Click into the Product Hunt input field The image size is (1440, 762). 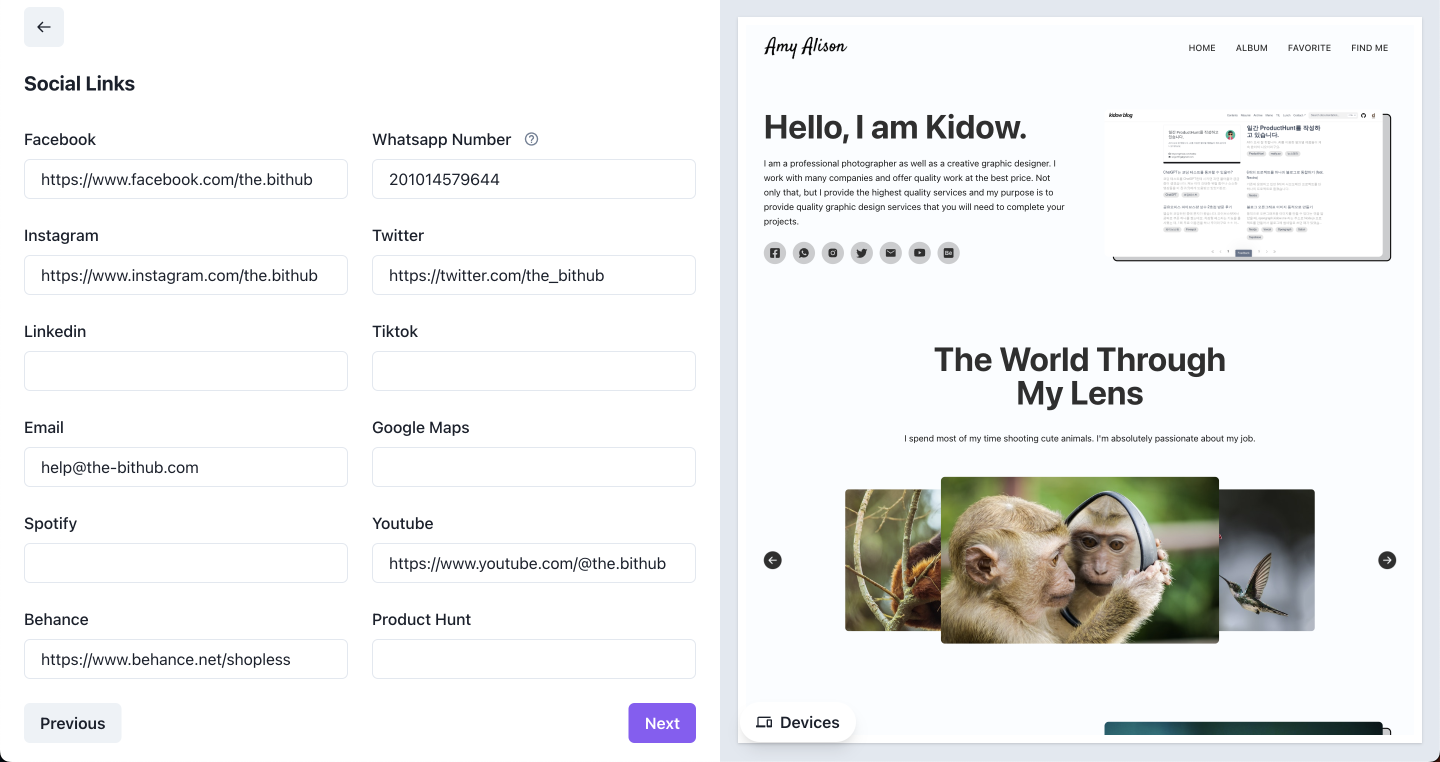(x=533, y=659)
